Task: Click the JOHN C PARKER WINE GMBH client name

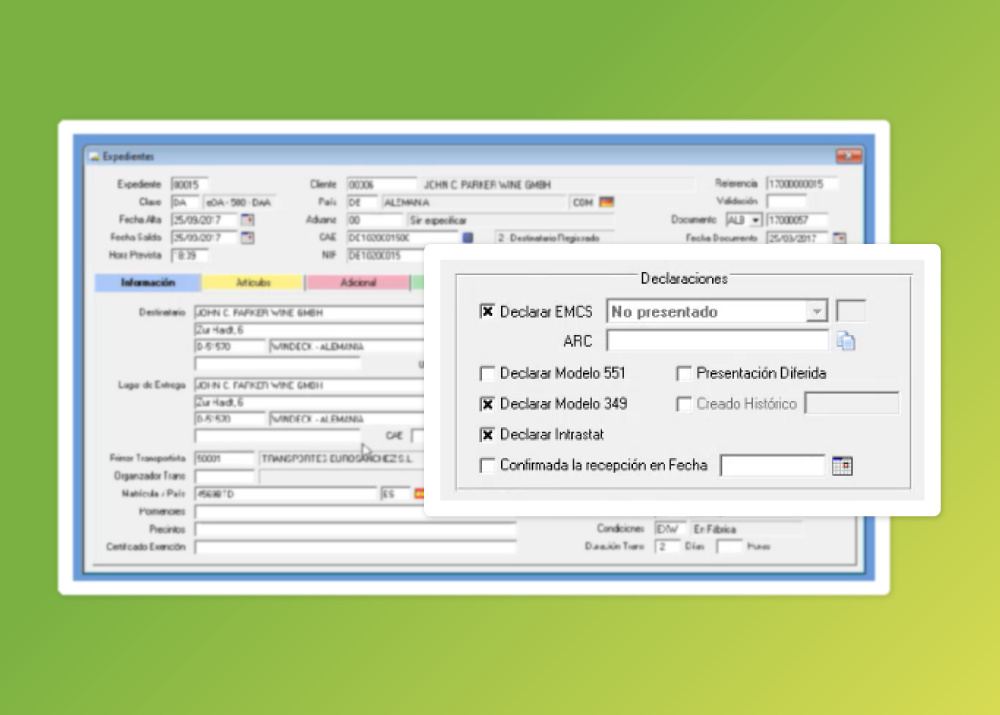Action: [487, 185]
